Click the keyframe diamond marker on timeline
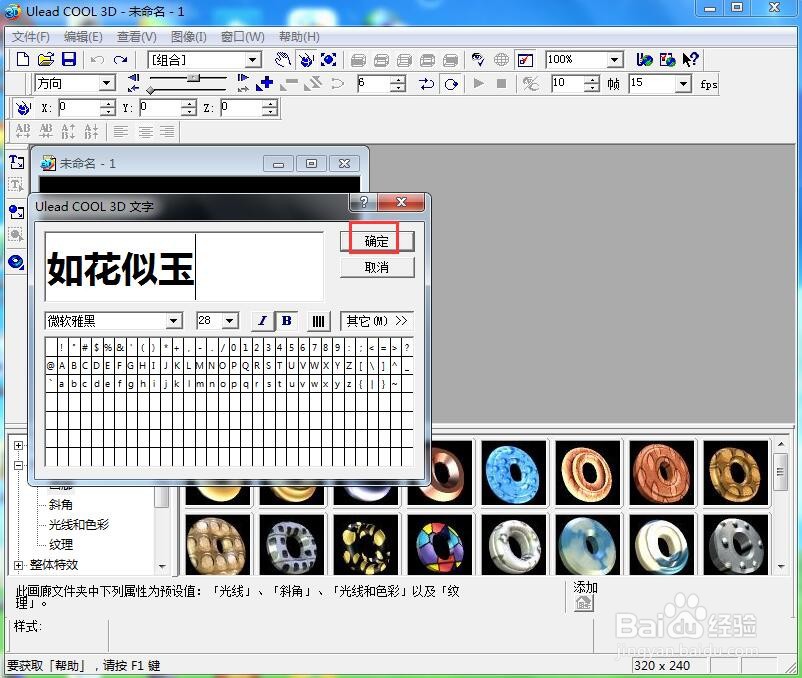 (150, 91)
